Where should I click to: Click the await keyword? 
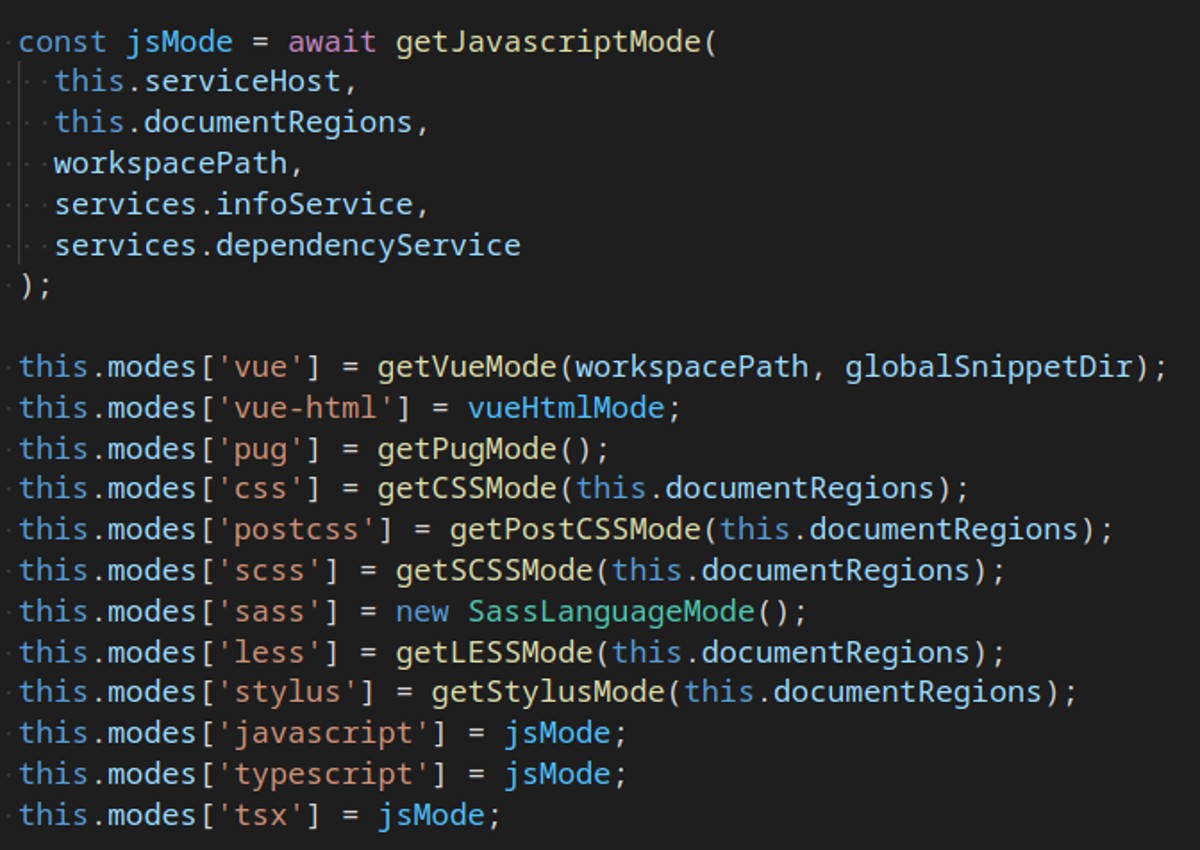click(x=332, y=42)
